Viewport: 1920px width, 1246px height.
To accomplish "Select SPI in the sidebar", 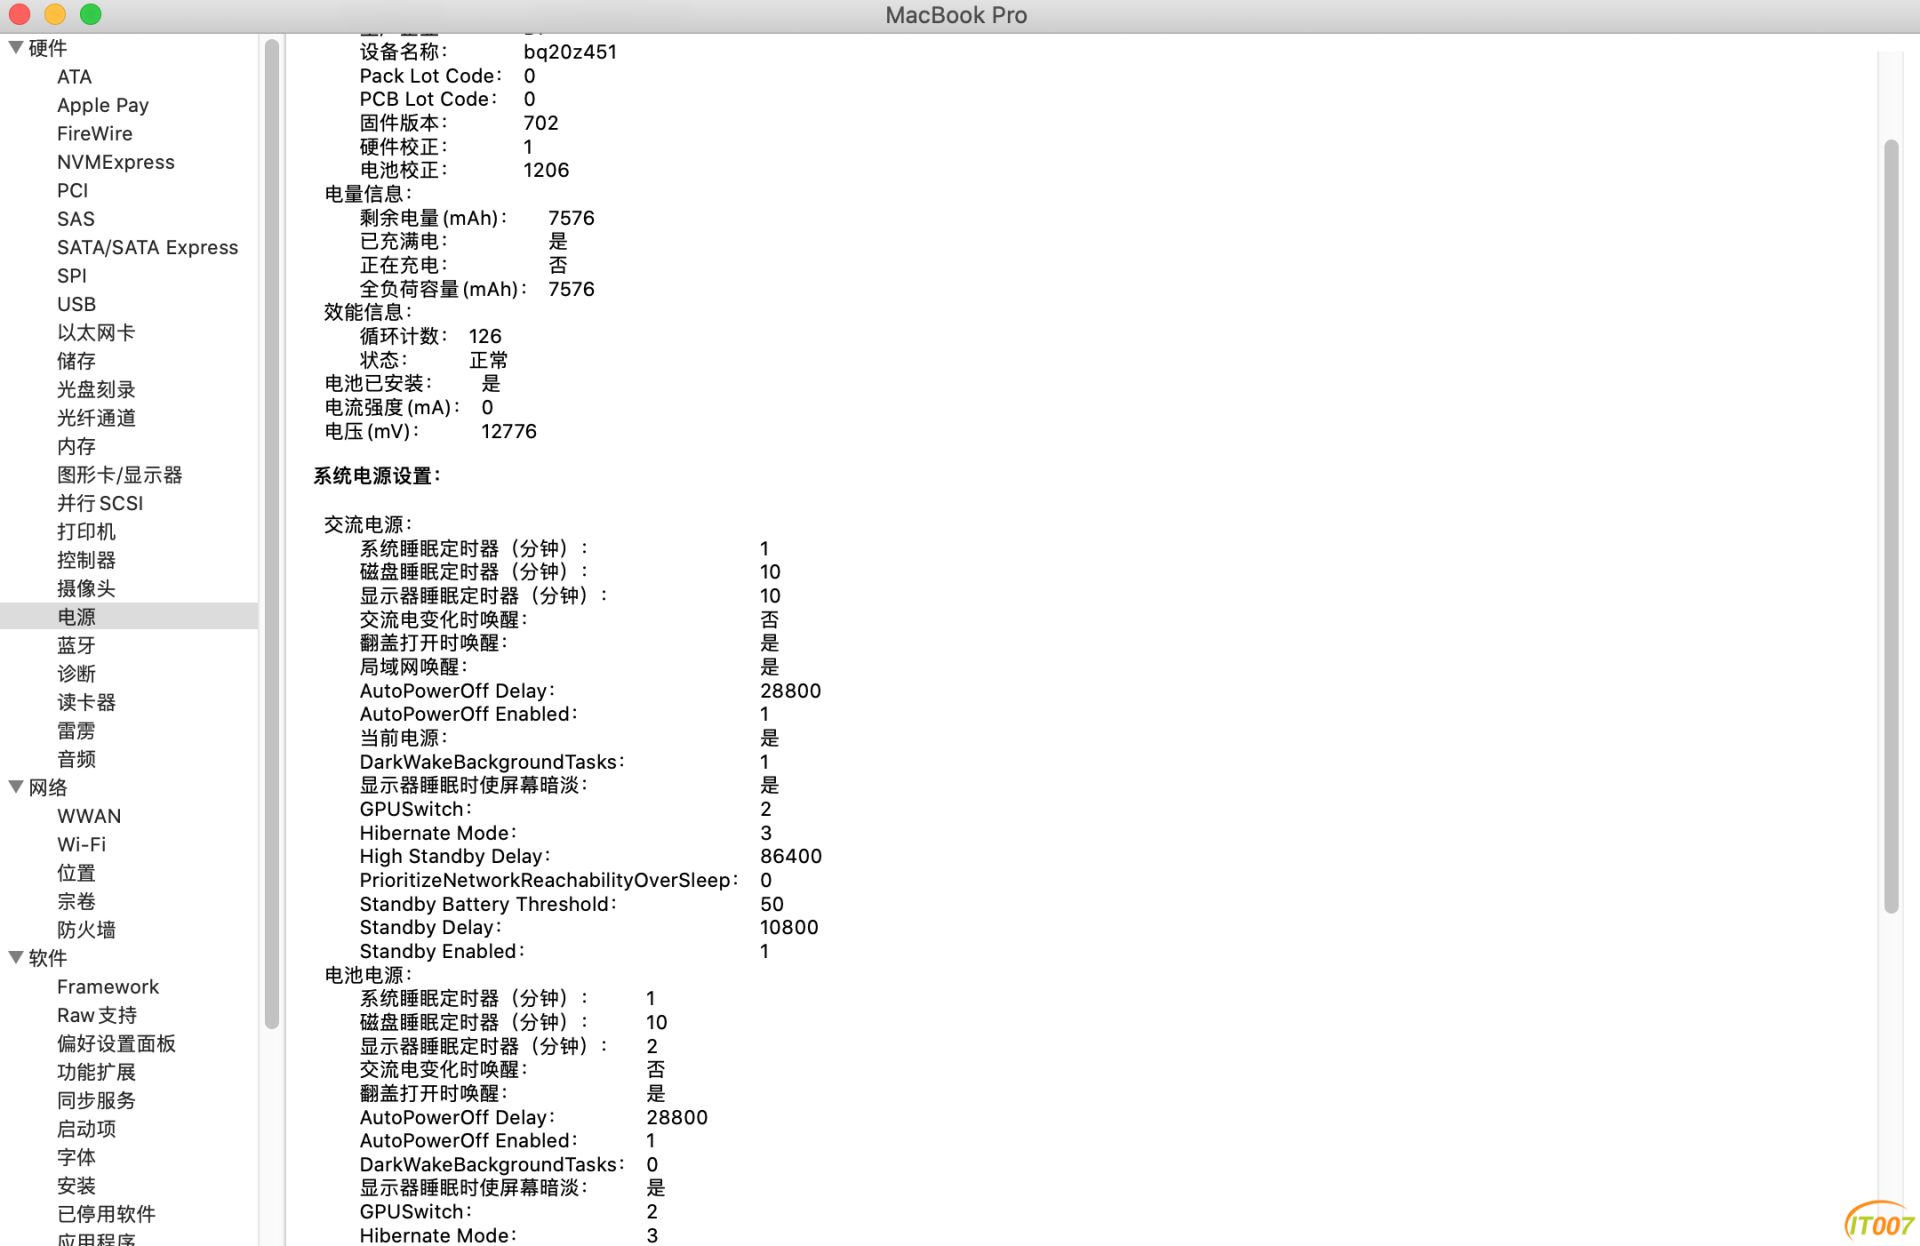I will tap(72, 276).
